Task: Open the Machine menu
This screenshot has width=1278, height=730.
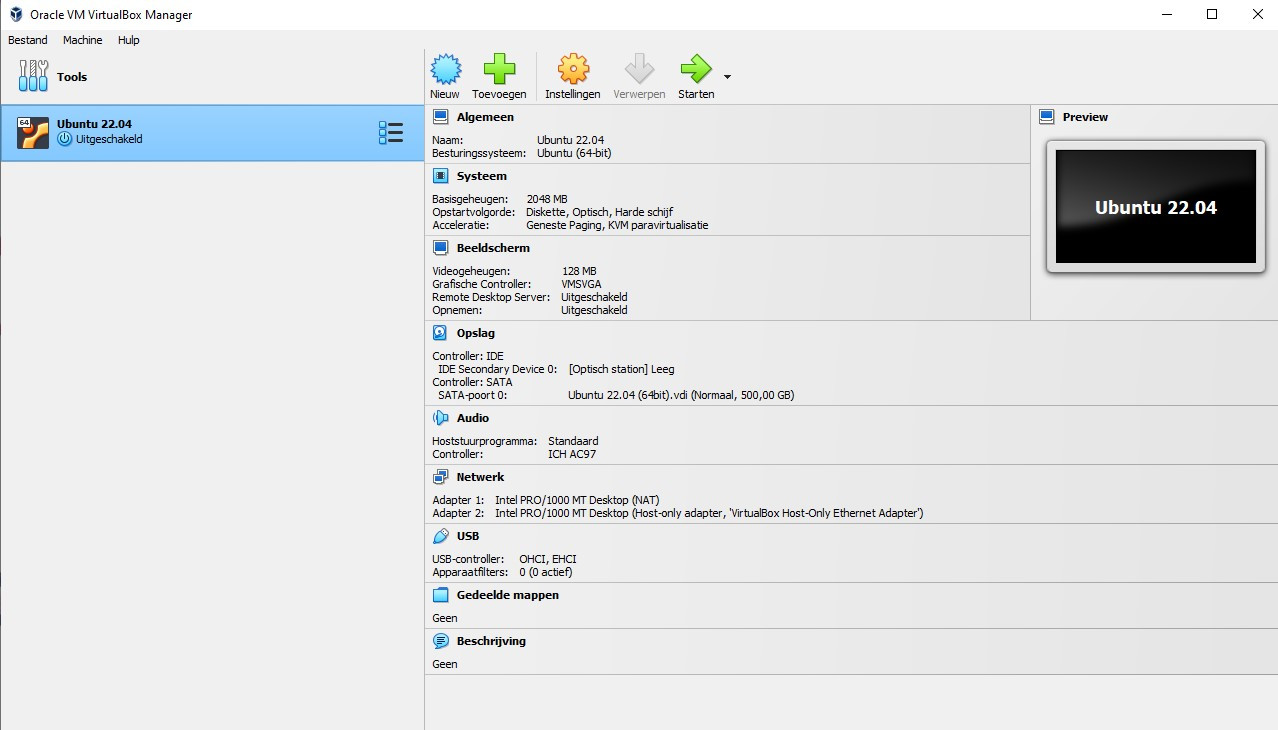Action: tap(82, 40)
